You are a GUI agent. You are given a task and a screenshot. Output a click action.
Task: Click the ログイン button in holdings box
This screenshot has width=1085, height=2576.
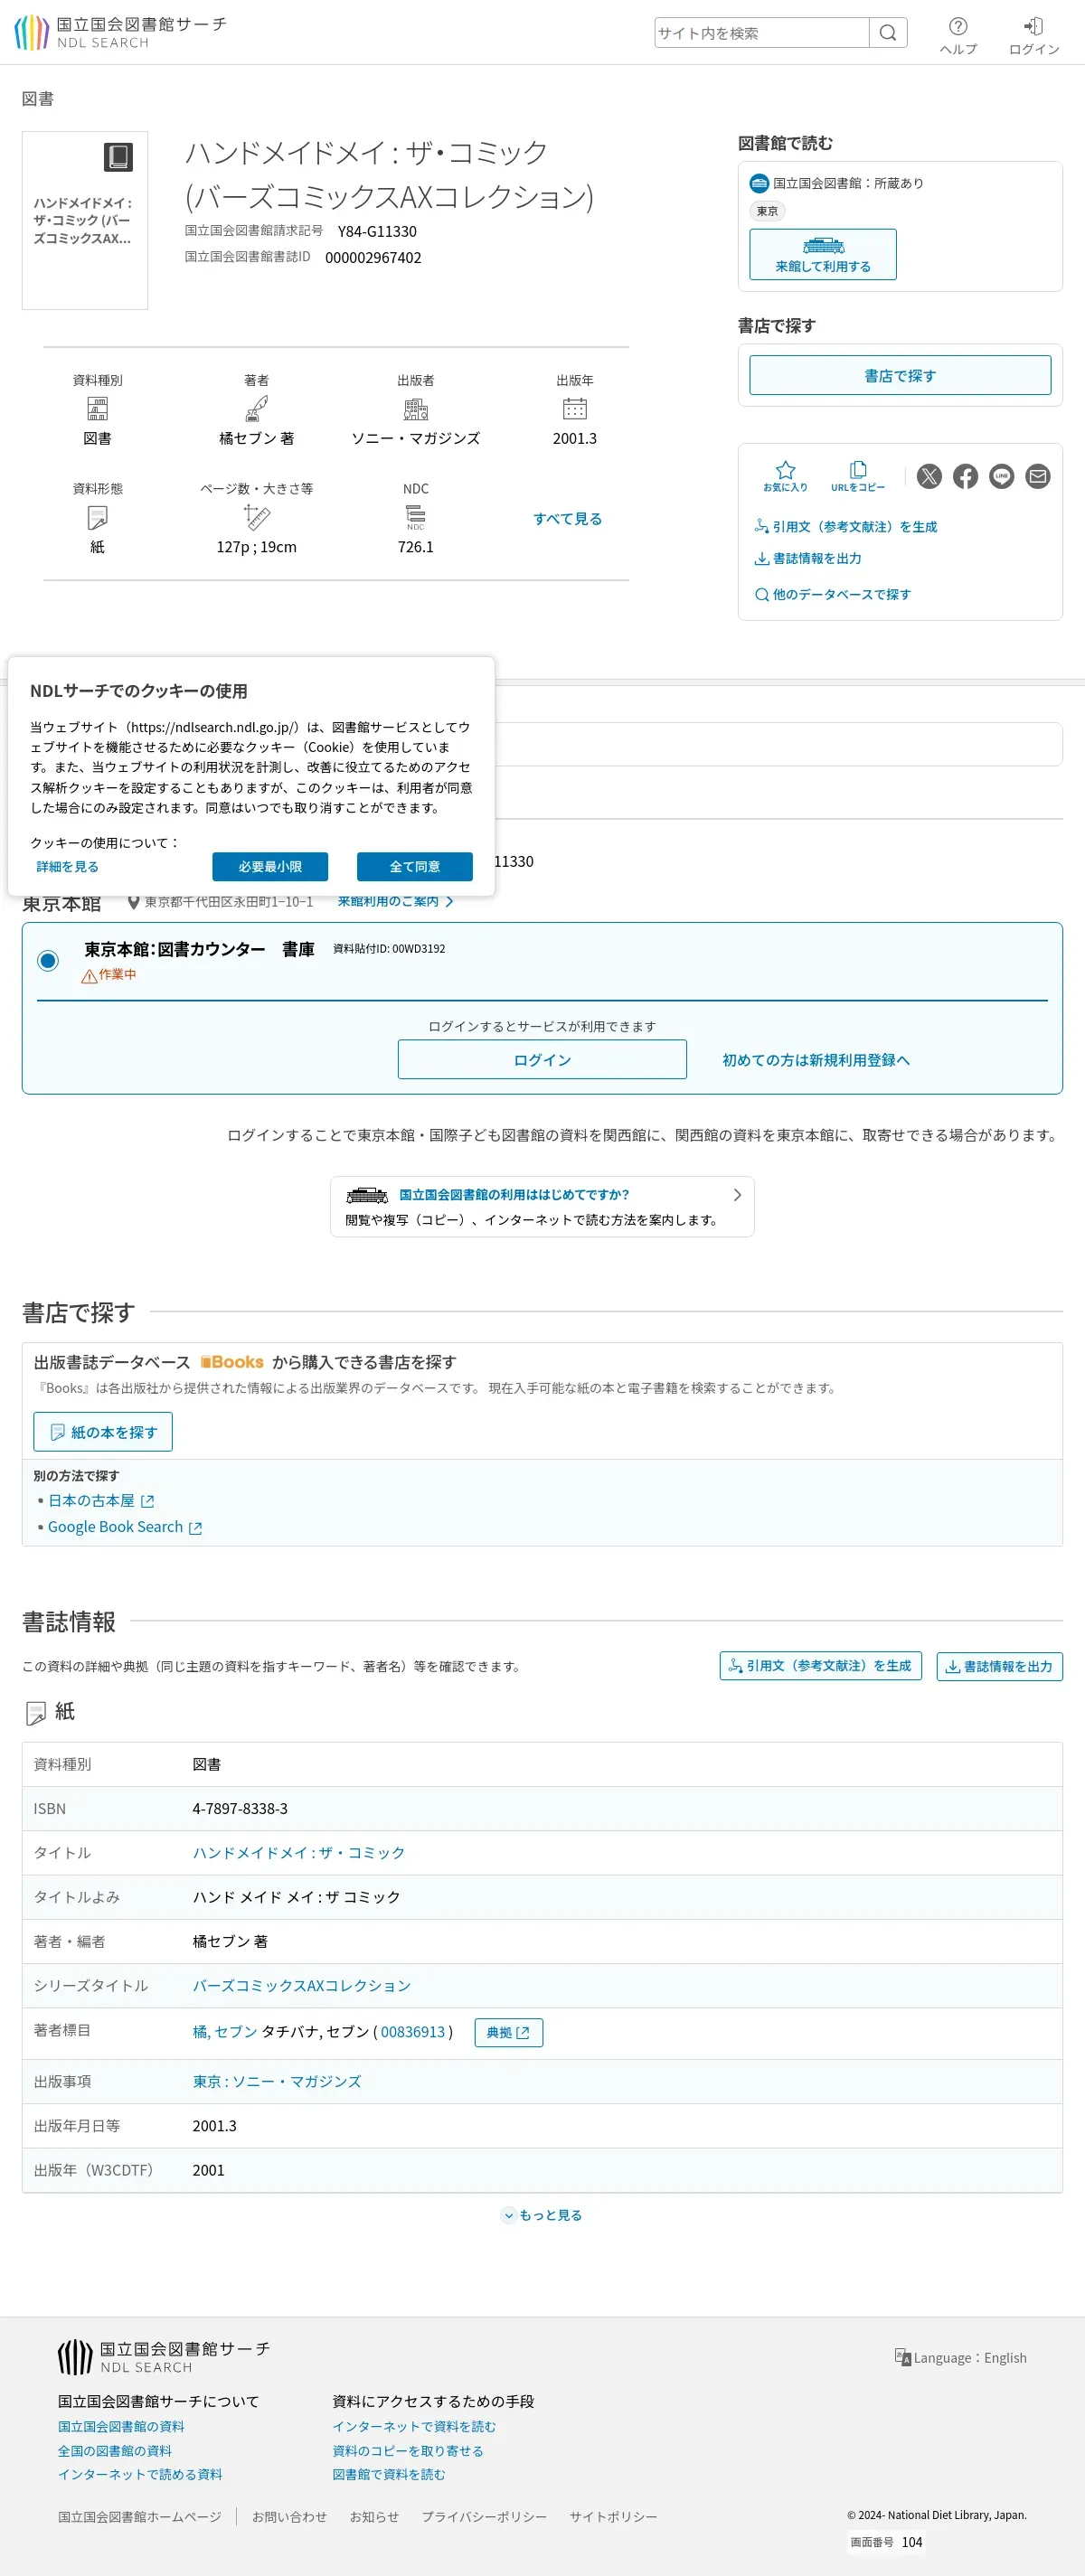coord(542,1059)
